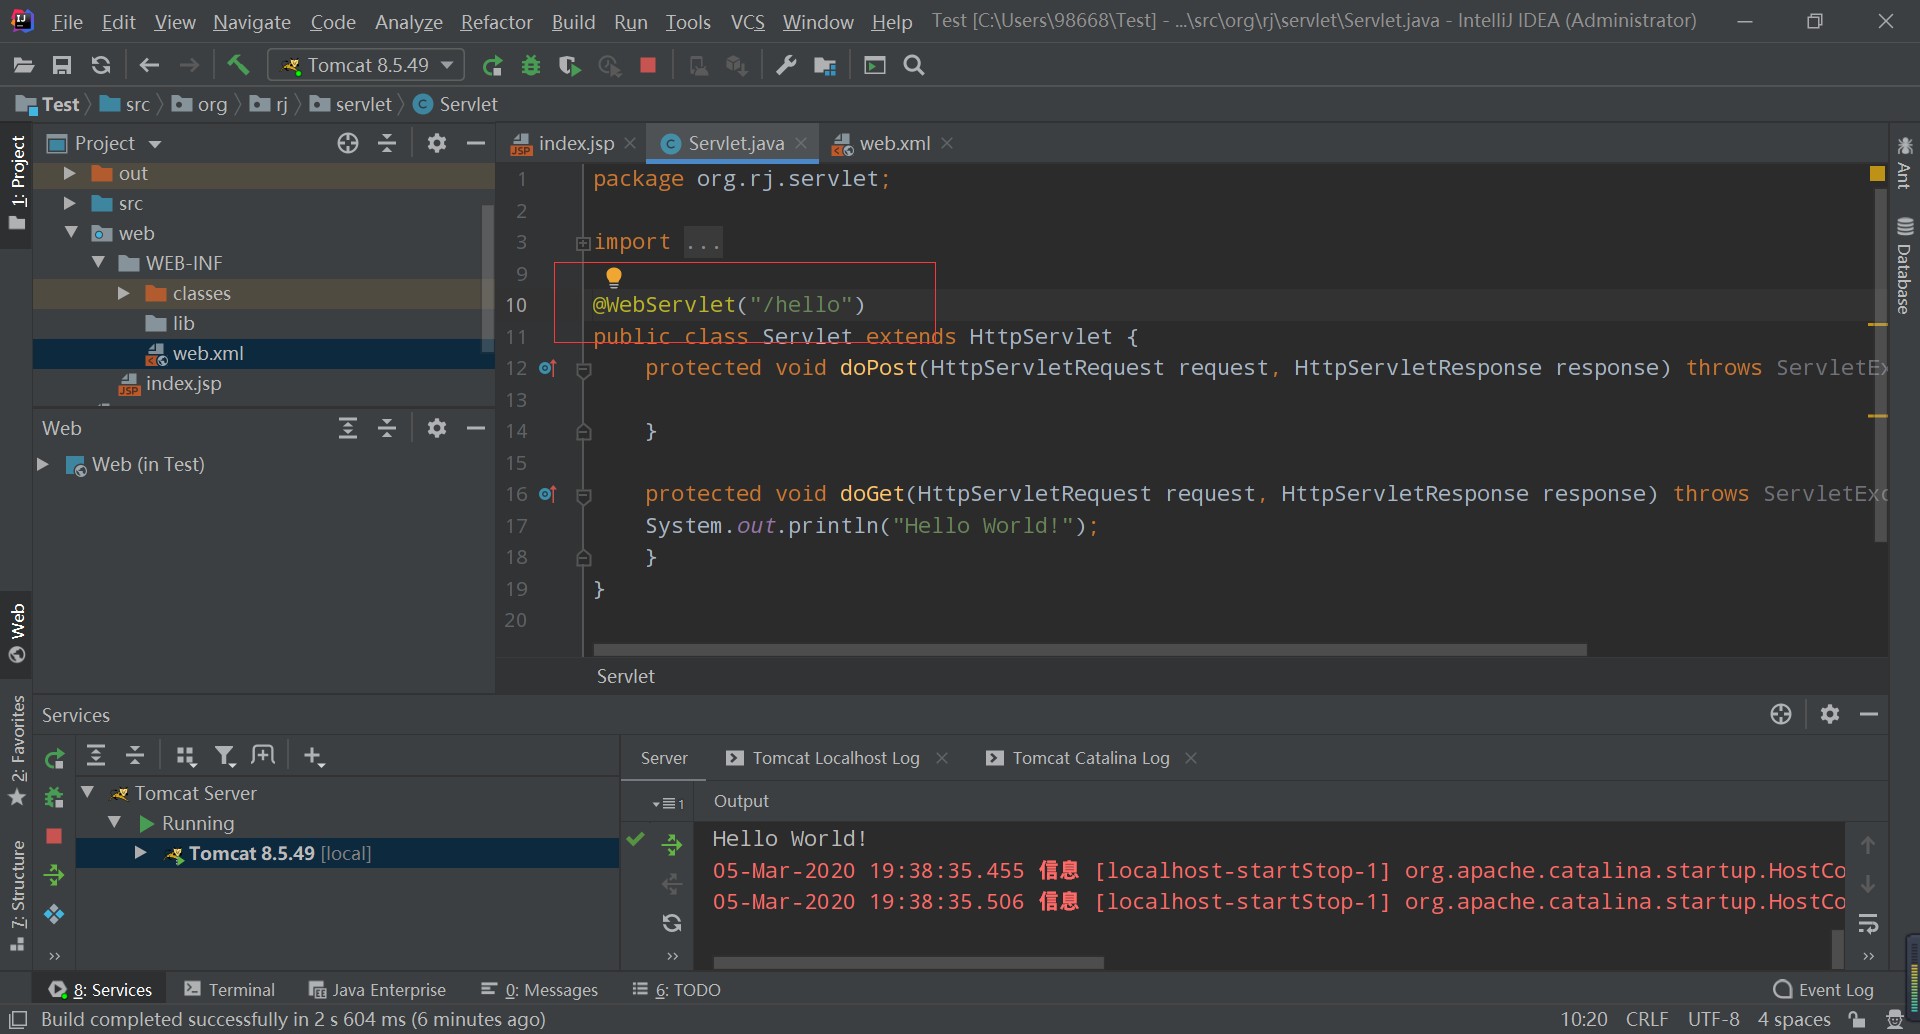The image size is (1920, 1034).
Task: Open the Analyze menu
Action: 408,22
